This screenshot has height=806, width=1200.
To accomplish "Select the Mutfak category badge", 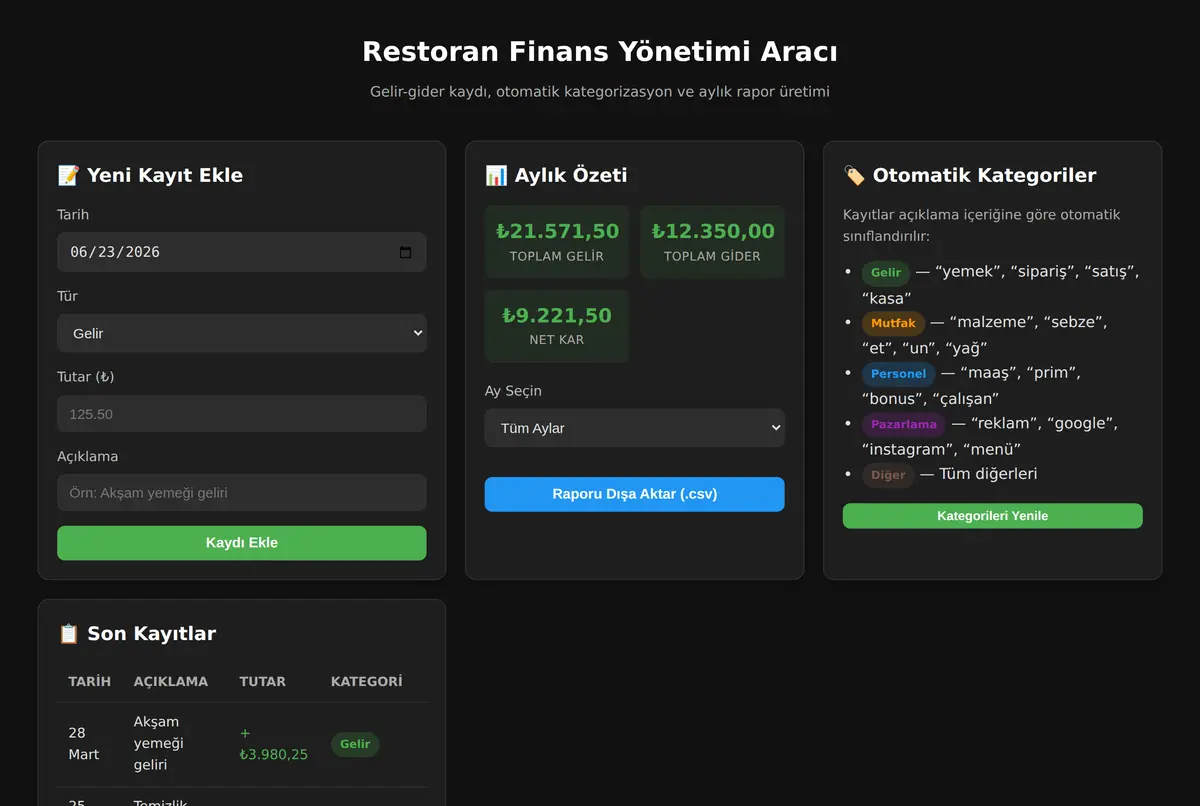I will pos(893,323).
